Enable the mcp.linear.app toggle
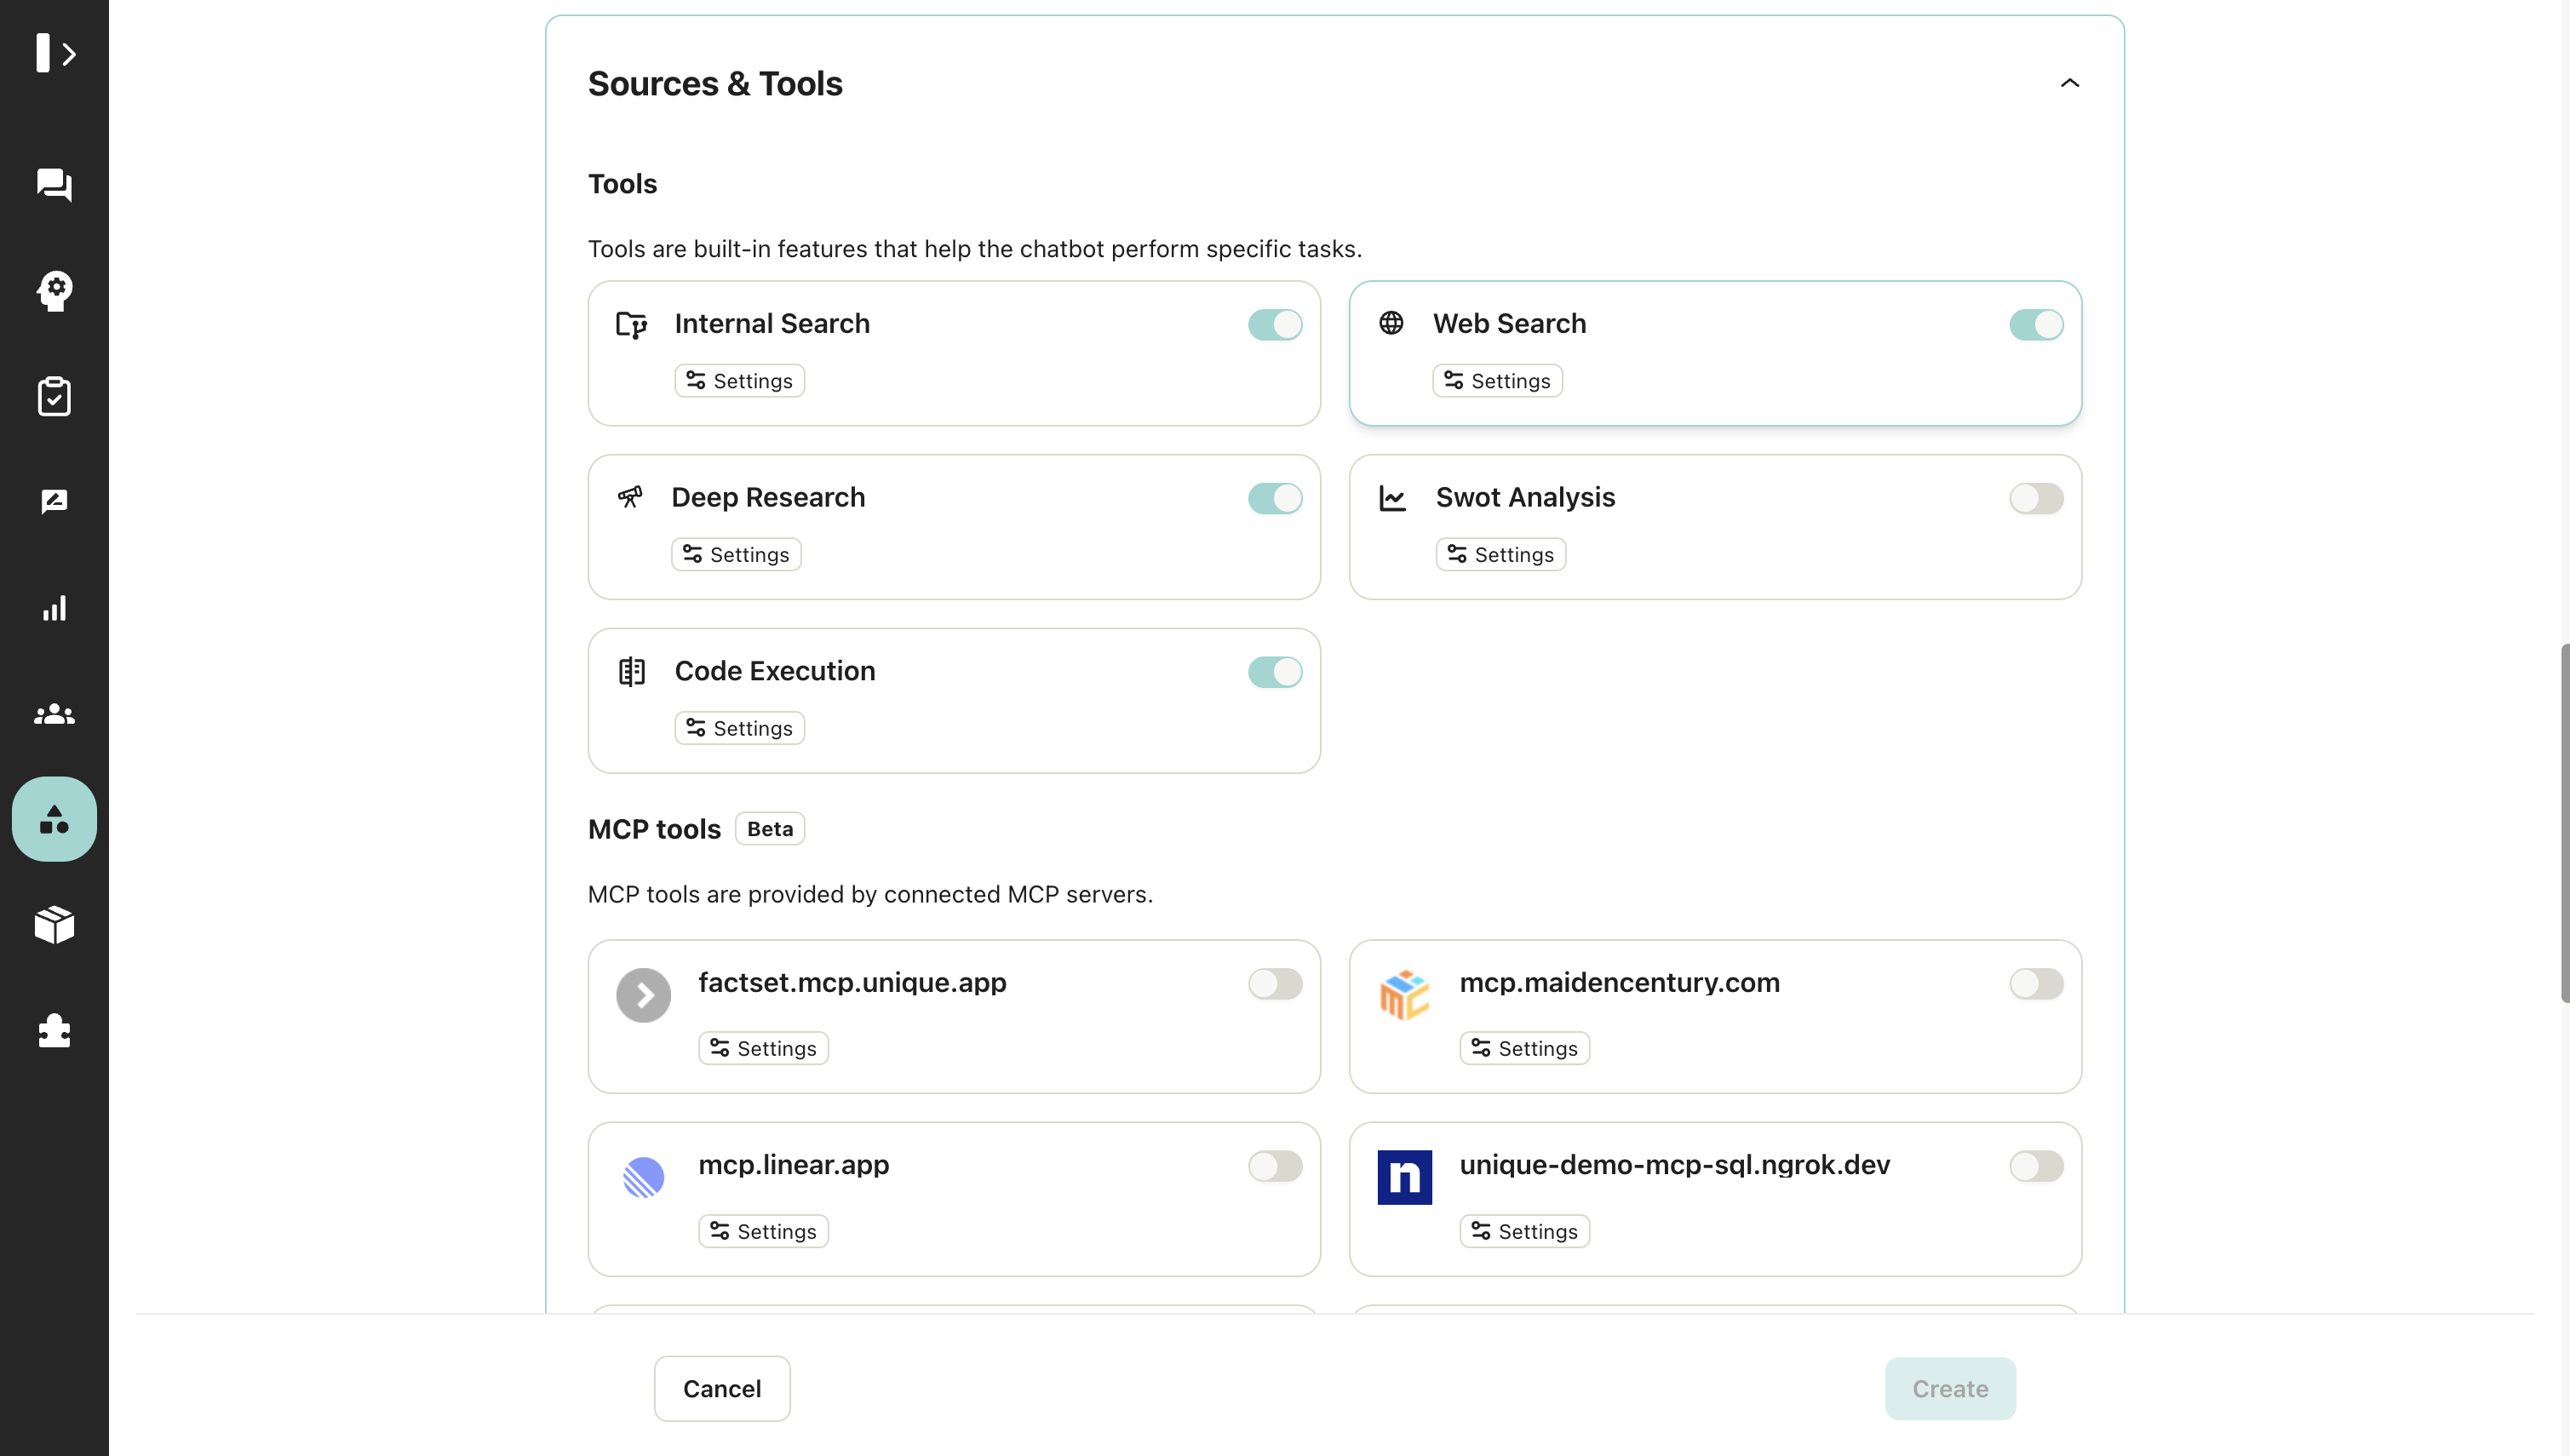The height and width of the screenshot is (1456, 2570). click(1274, 1166)
